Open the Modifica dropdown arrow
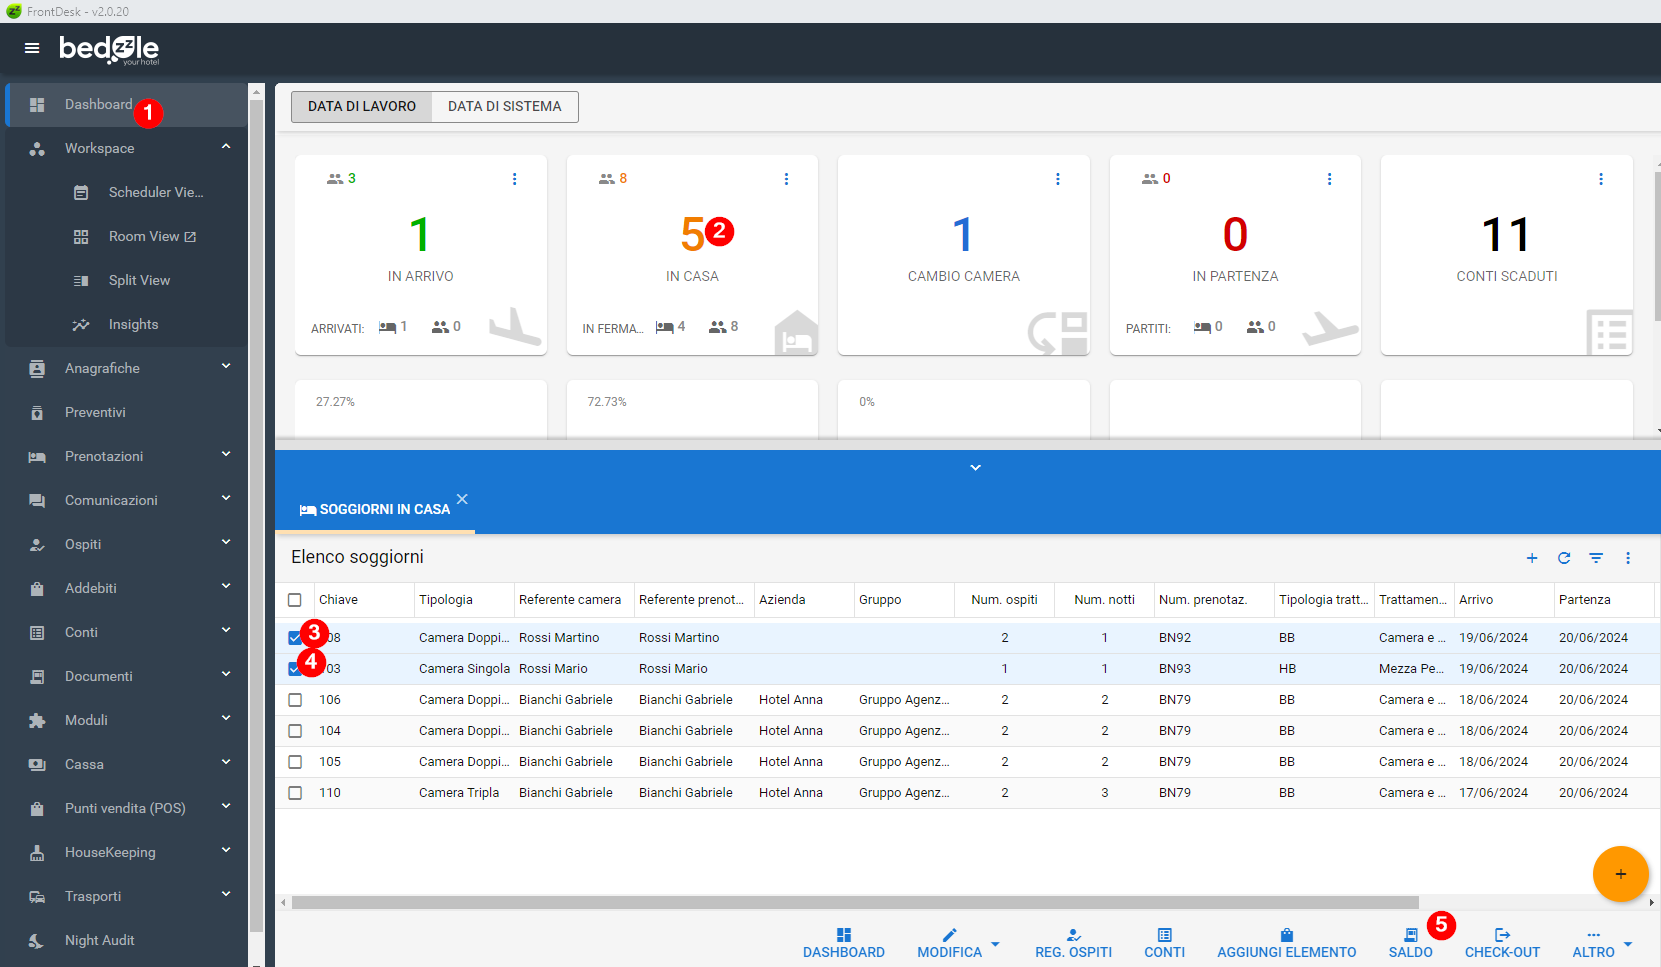 pos(995,944)
